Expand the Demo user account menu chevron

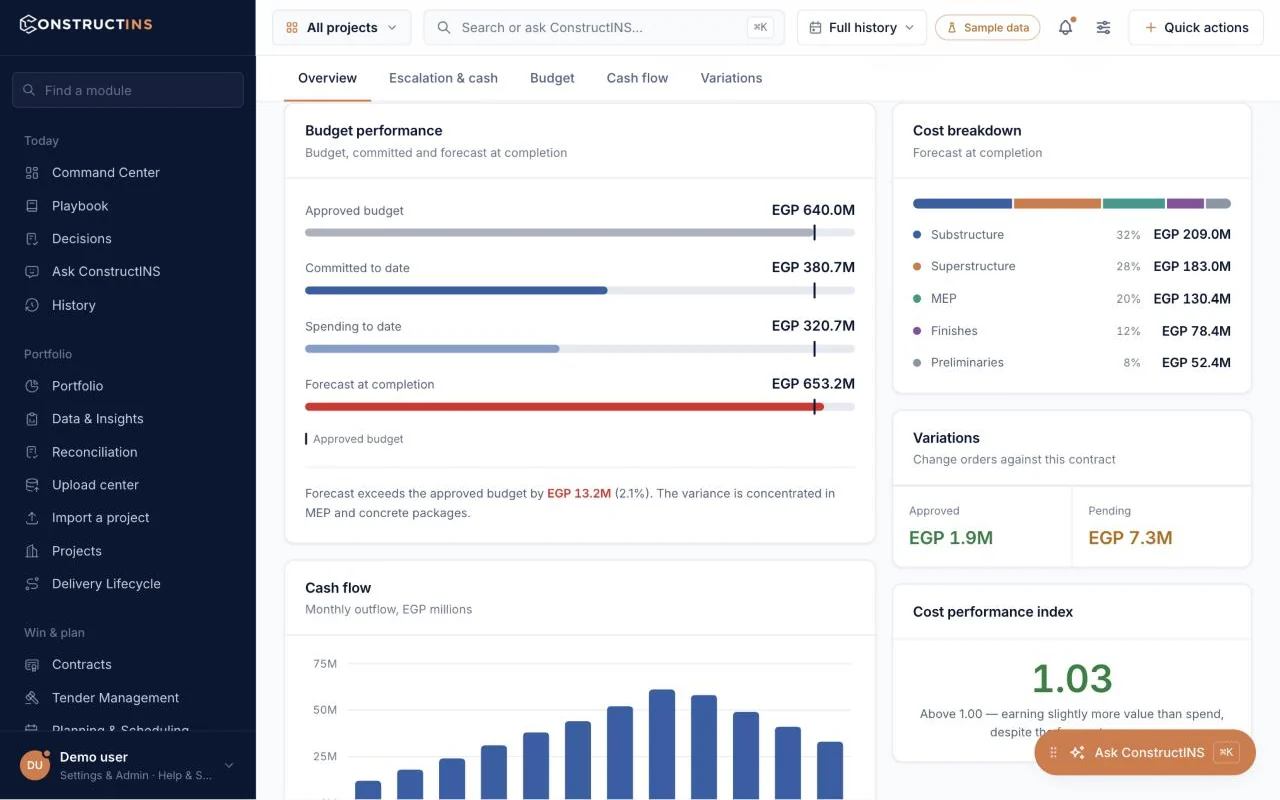(229, 766)
